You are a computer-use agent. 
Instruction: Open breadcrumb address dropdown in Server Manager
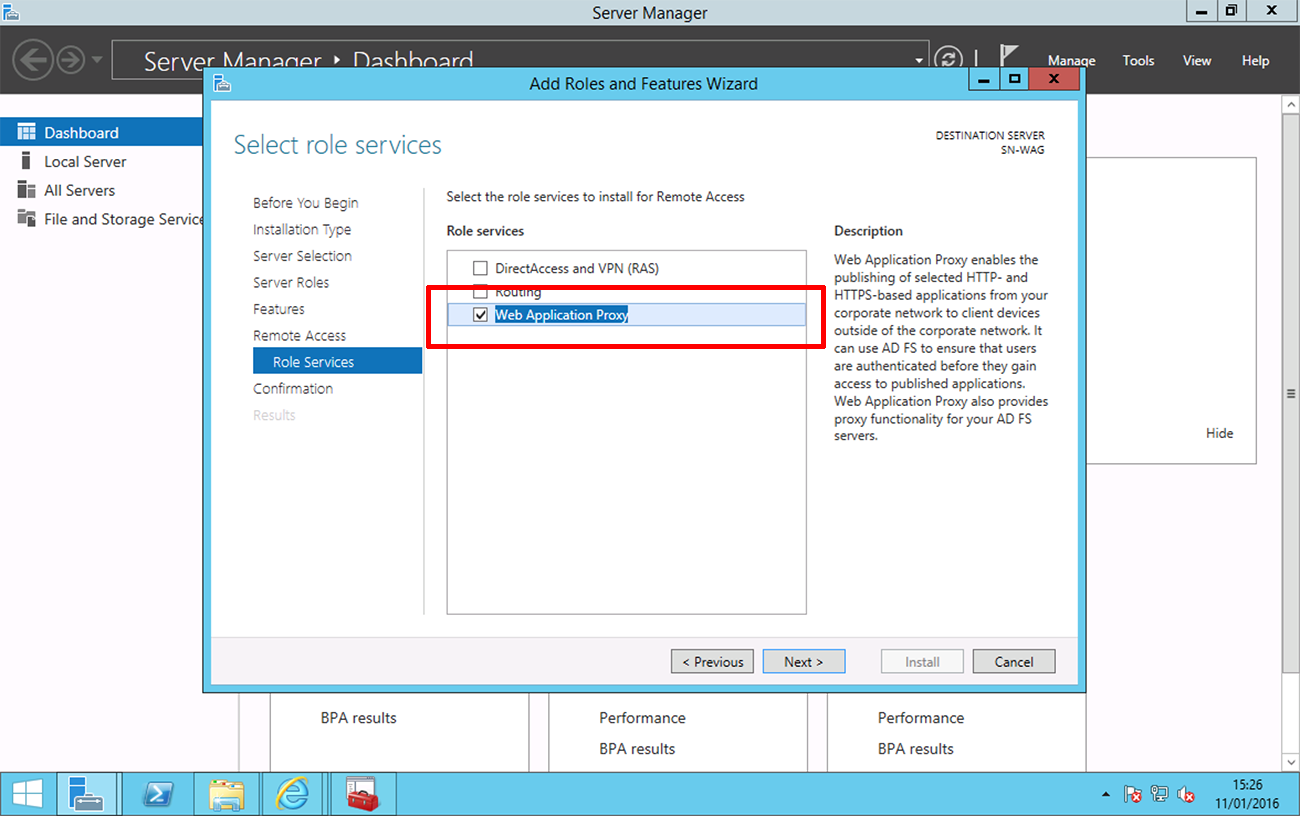[920, 60]
